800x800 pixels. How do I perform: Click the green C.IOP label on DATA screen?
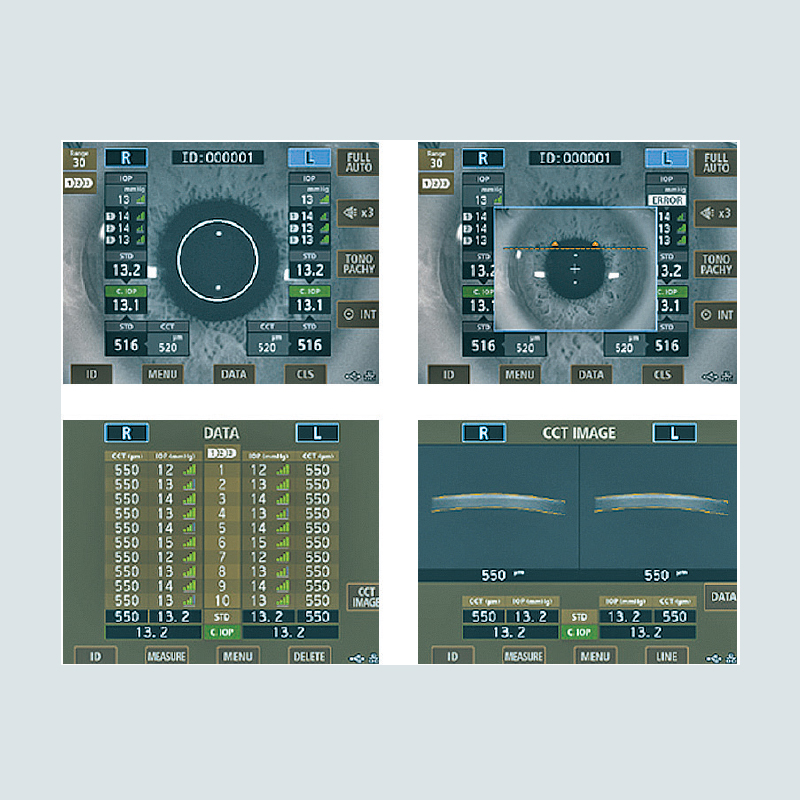point(218,633)
